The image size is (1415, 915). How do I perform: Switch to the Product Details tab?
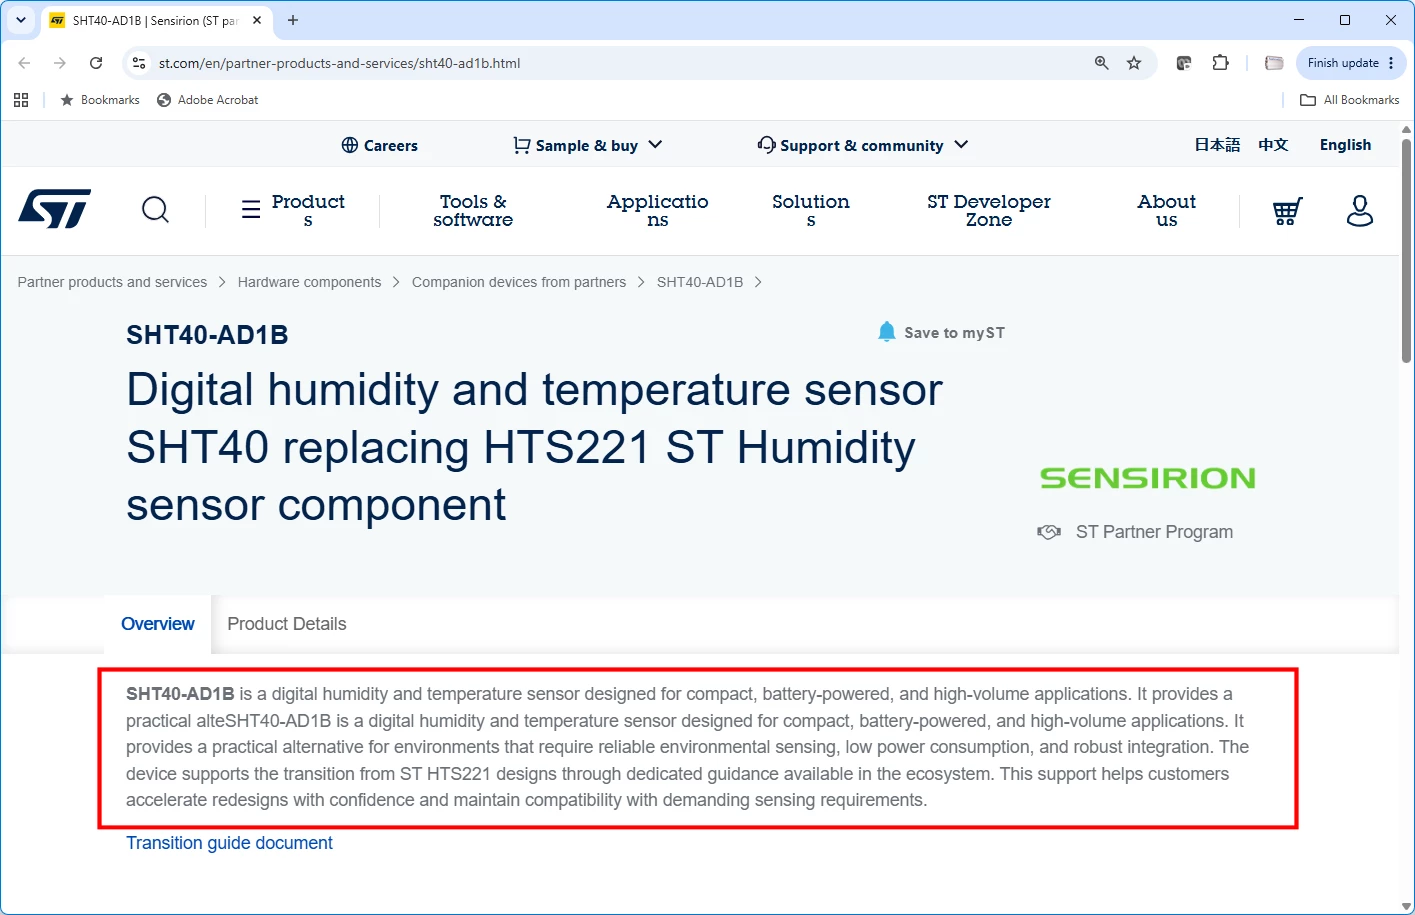click(287, 624)
